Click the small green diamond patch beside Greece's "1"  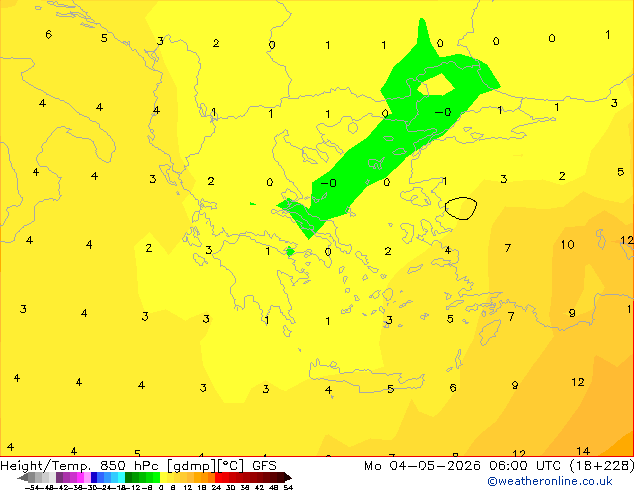(290, 251)
